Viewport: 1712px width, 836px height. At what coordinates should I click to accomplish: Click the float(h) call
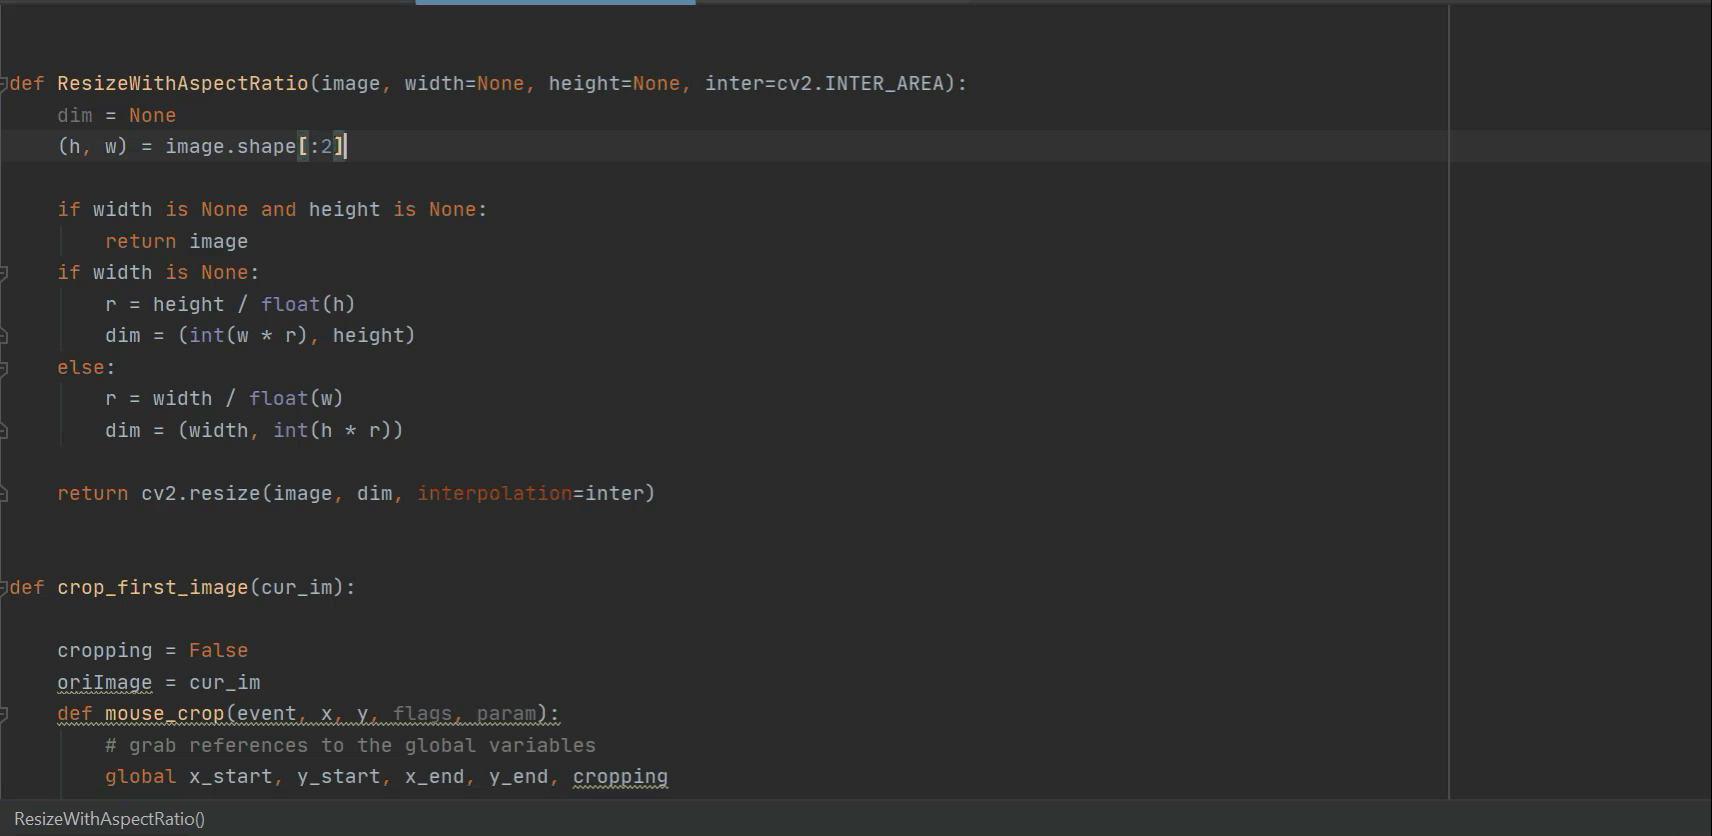(307, 304)
